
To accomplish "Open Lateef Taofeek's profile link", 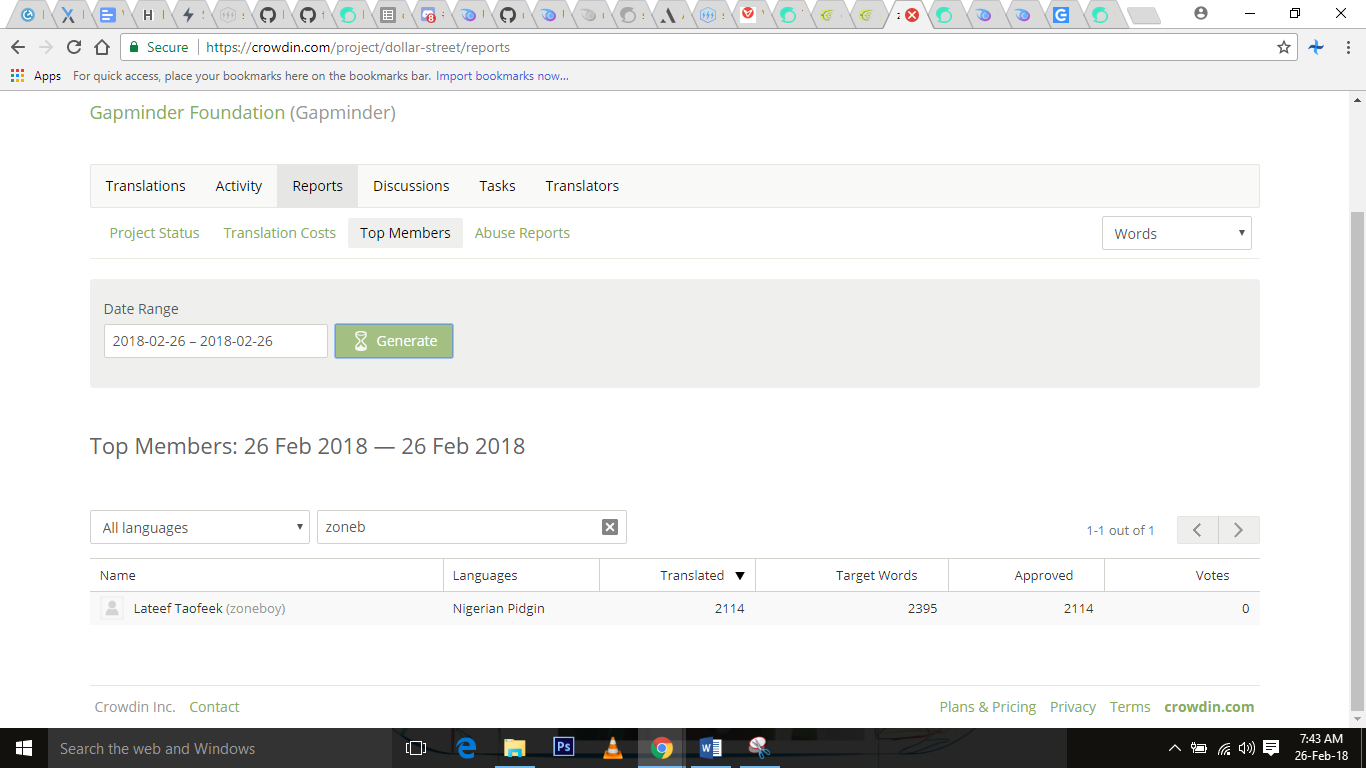I will [178, 608].
